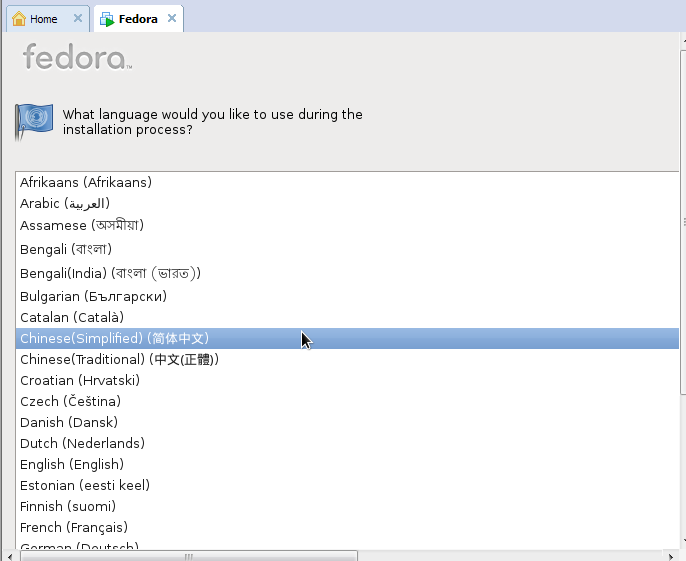Switch to the Fedora tab
The height and width of the screenshot is (561, 686).
(x=138, y=19)
